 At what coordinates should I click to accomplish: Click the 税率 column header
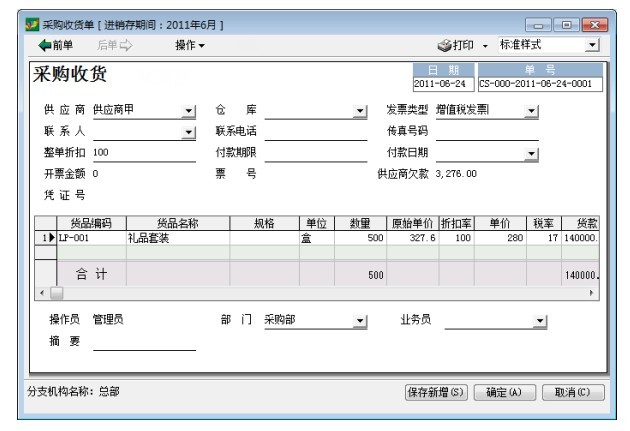(x=544, y=223)
